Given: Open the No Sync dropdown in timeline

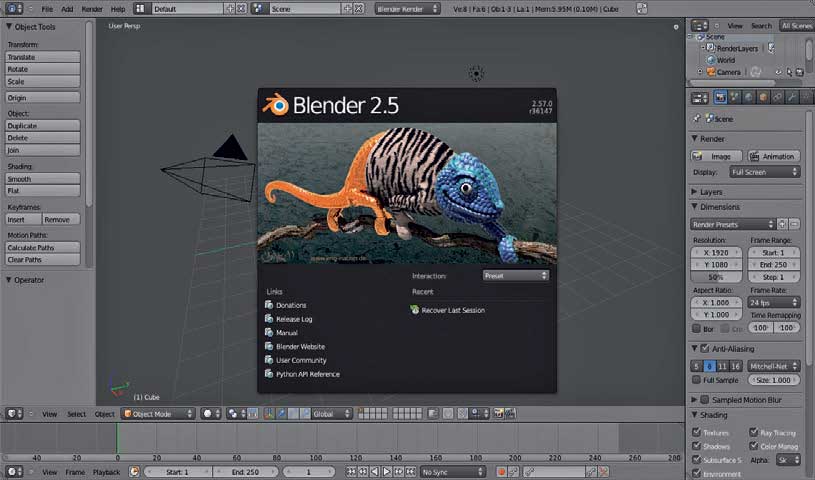Looking at the screenshot, I should tap(452, 472).
